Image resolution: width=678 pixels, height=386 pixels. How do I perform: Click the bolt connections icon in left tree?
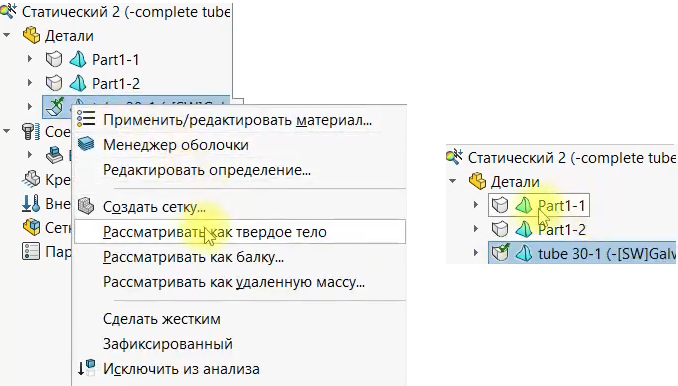pos(31,131)
